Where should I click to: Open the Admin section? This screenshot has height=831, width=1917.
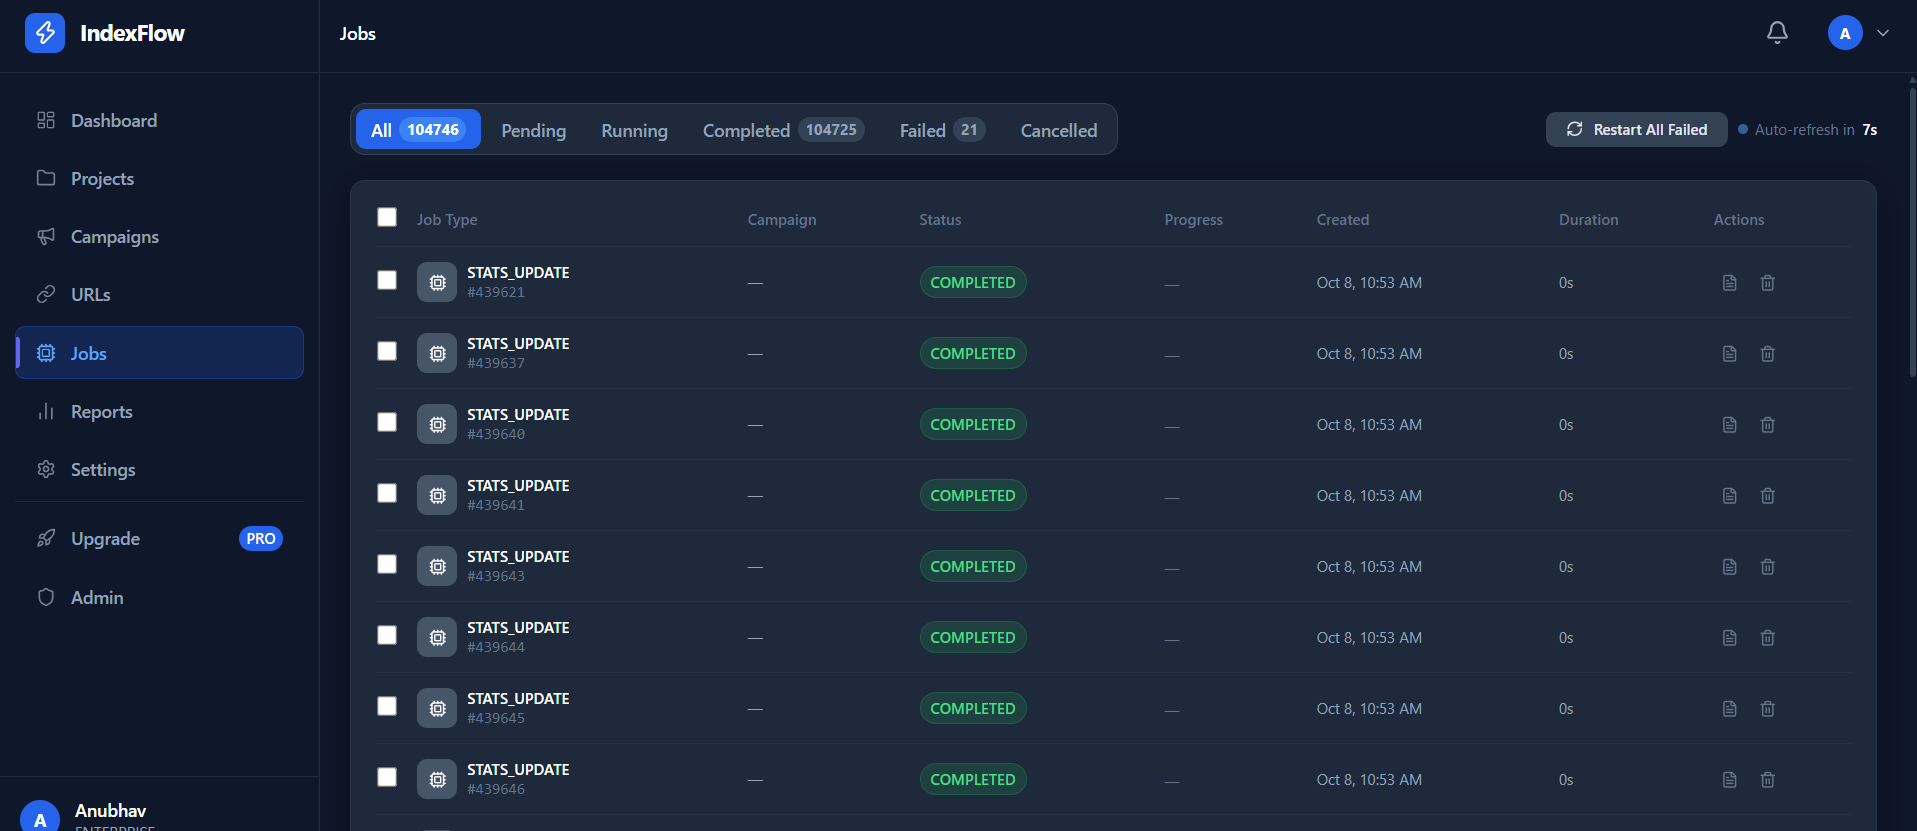[x=160, y=598]
